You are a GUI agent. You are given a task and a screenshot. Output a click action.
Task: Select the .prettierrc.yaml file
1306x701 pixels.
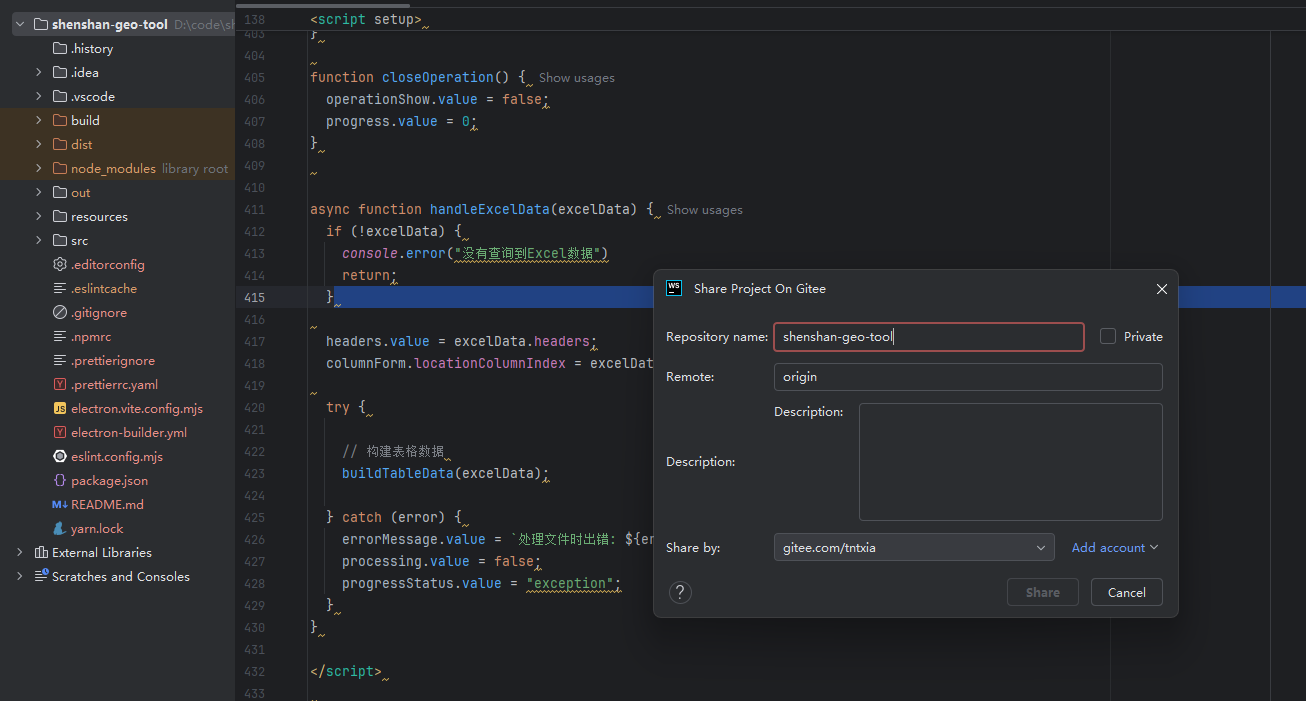(x=114, y=385)
